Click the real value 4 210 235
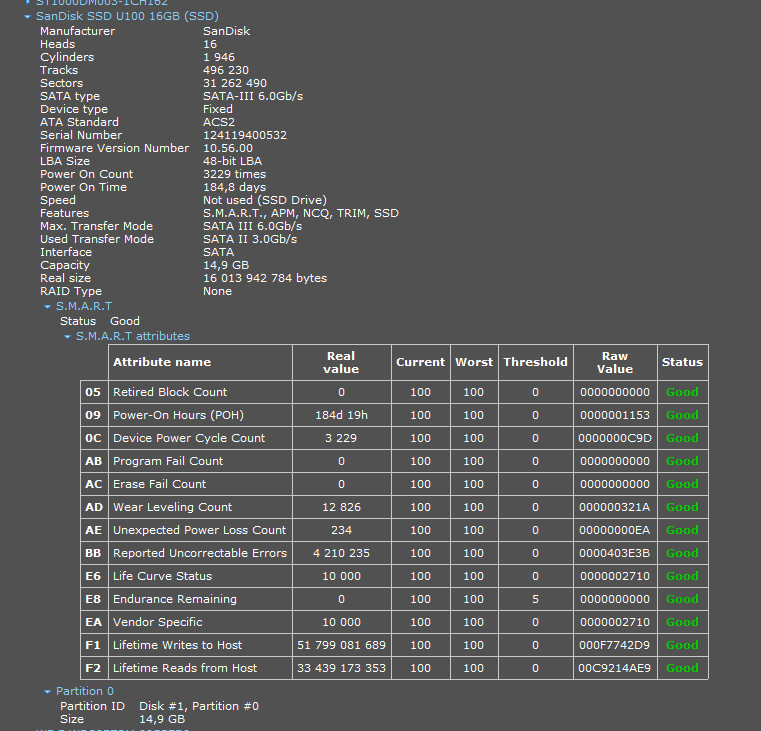The width and height of the screenshot is (761, 731). point(341,553)
